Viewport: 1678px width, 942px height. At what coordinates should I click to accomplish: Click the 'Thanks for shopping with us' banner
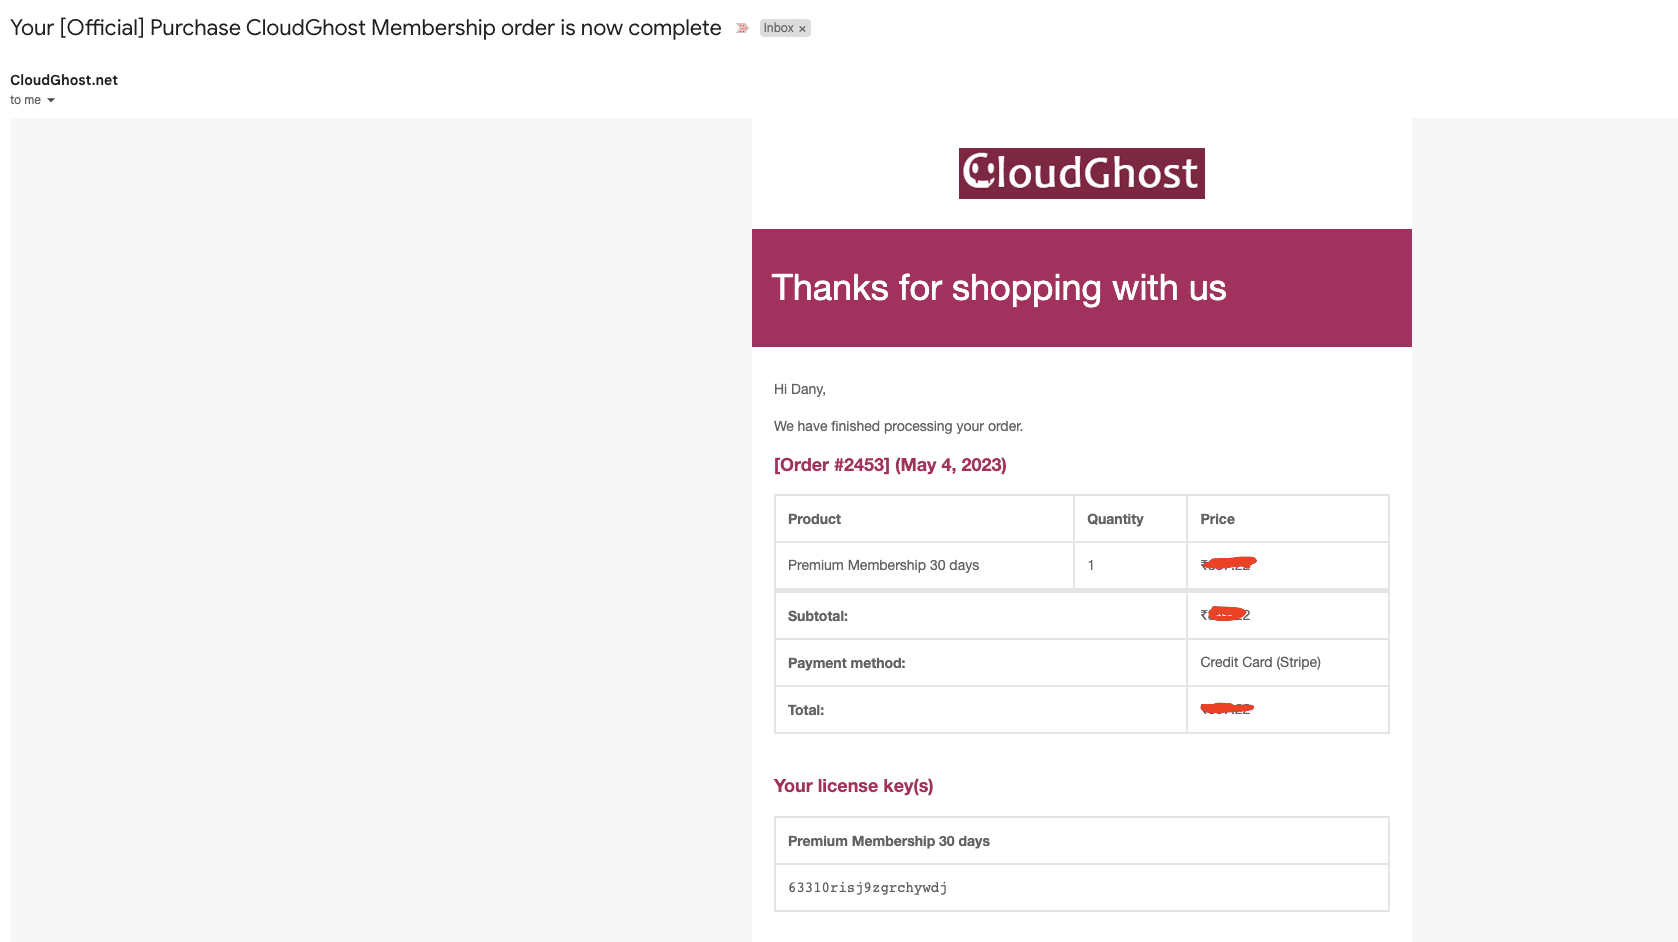[x=998, y=288]
